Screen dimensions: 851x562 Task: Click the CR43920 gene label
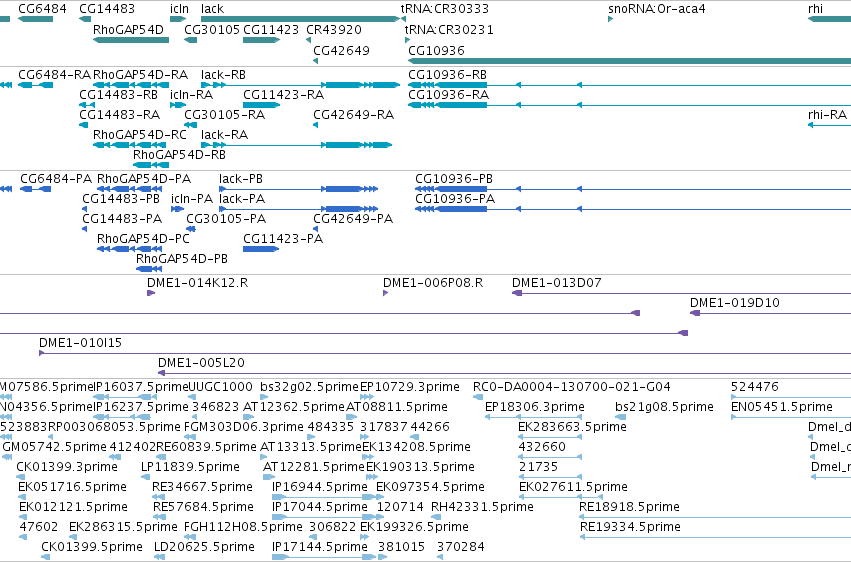pyautogui.click(x=334, y=29)
